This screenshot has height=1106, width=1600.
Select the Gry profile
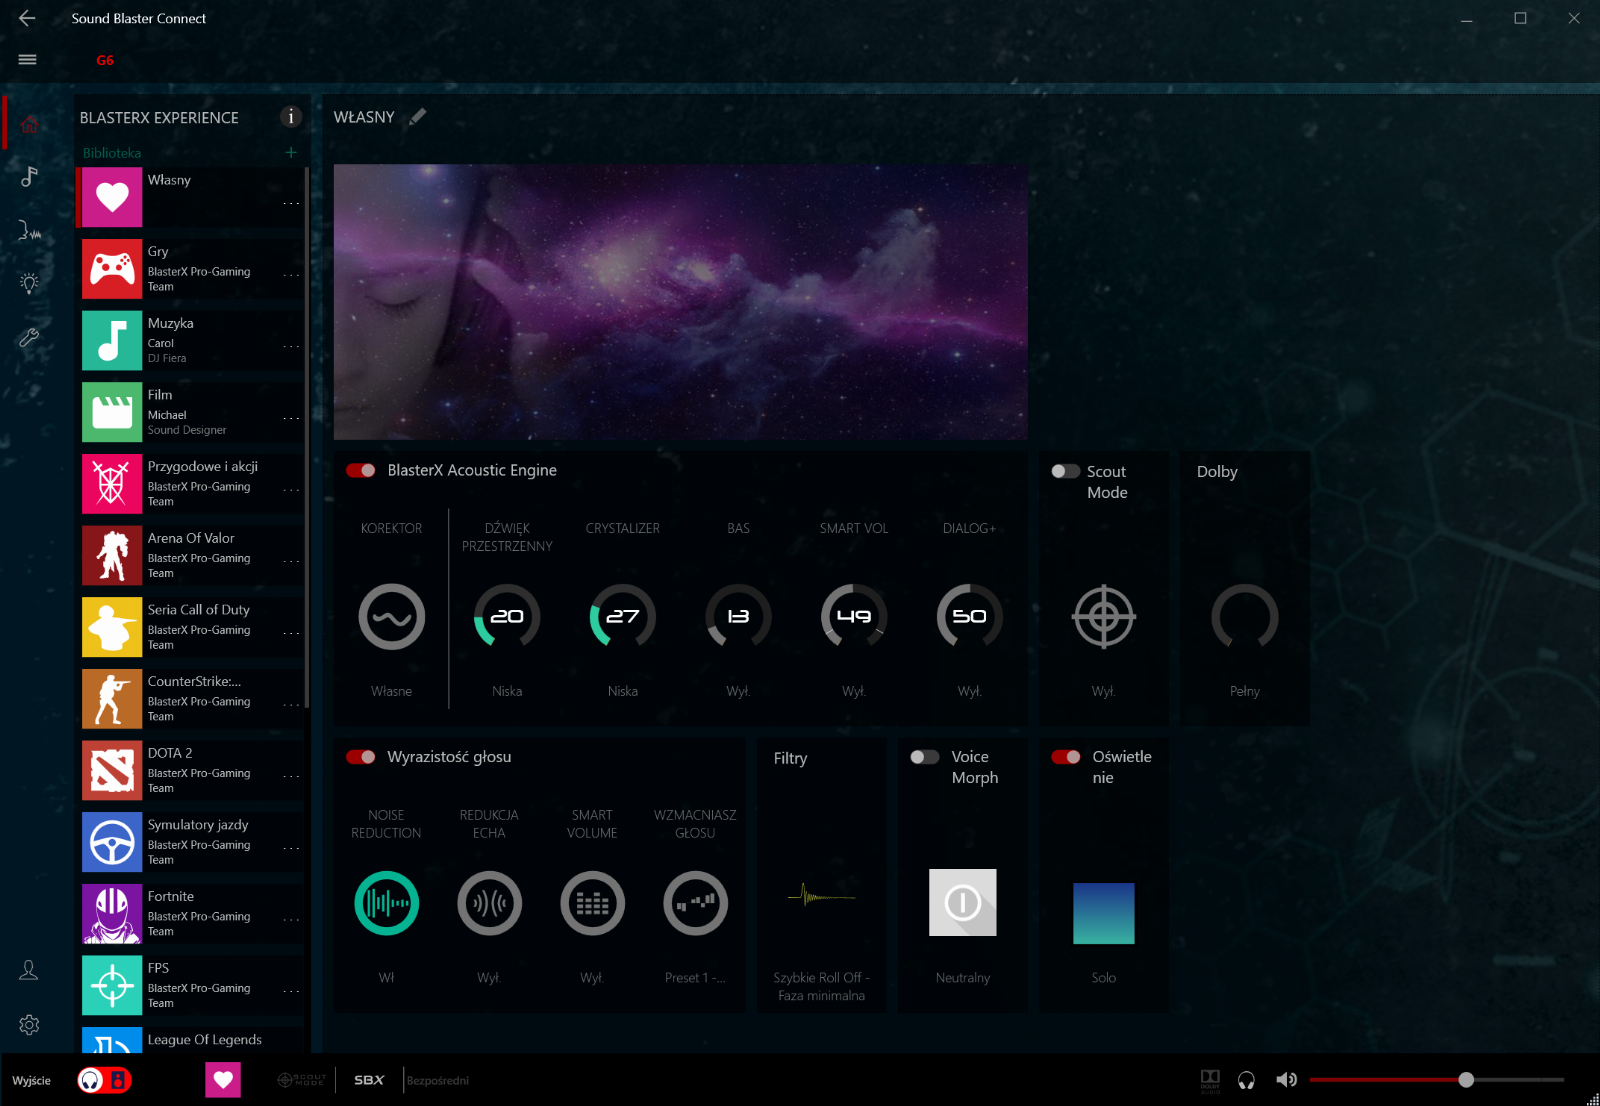[x=190, y=269]
